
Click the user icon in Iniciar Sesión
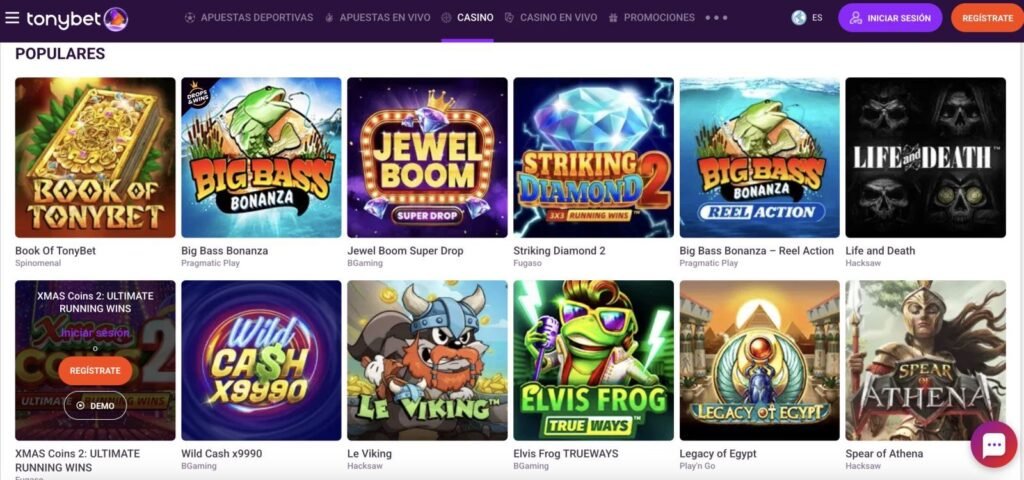pyautogui.click(x=856, y=18)
